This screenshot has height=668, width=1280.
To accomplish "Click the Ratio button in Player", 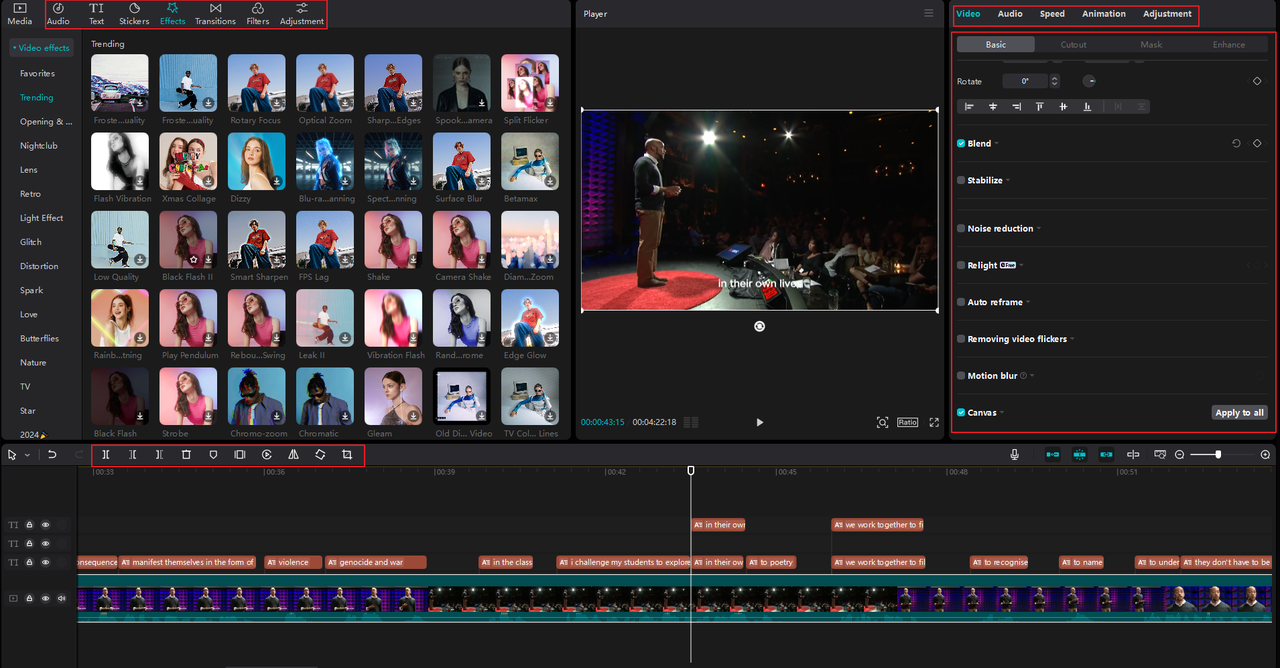I will pos(907,422).
